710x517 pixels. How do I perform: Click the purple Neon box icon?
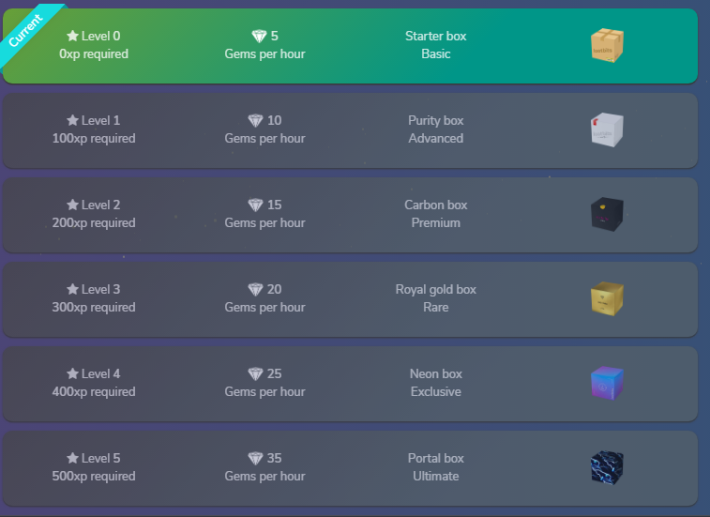click(x=607, y=383)
